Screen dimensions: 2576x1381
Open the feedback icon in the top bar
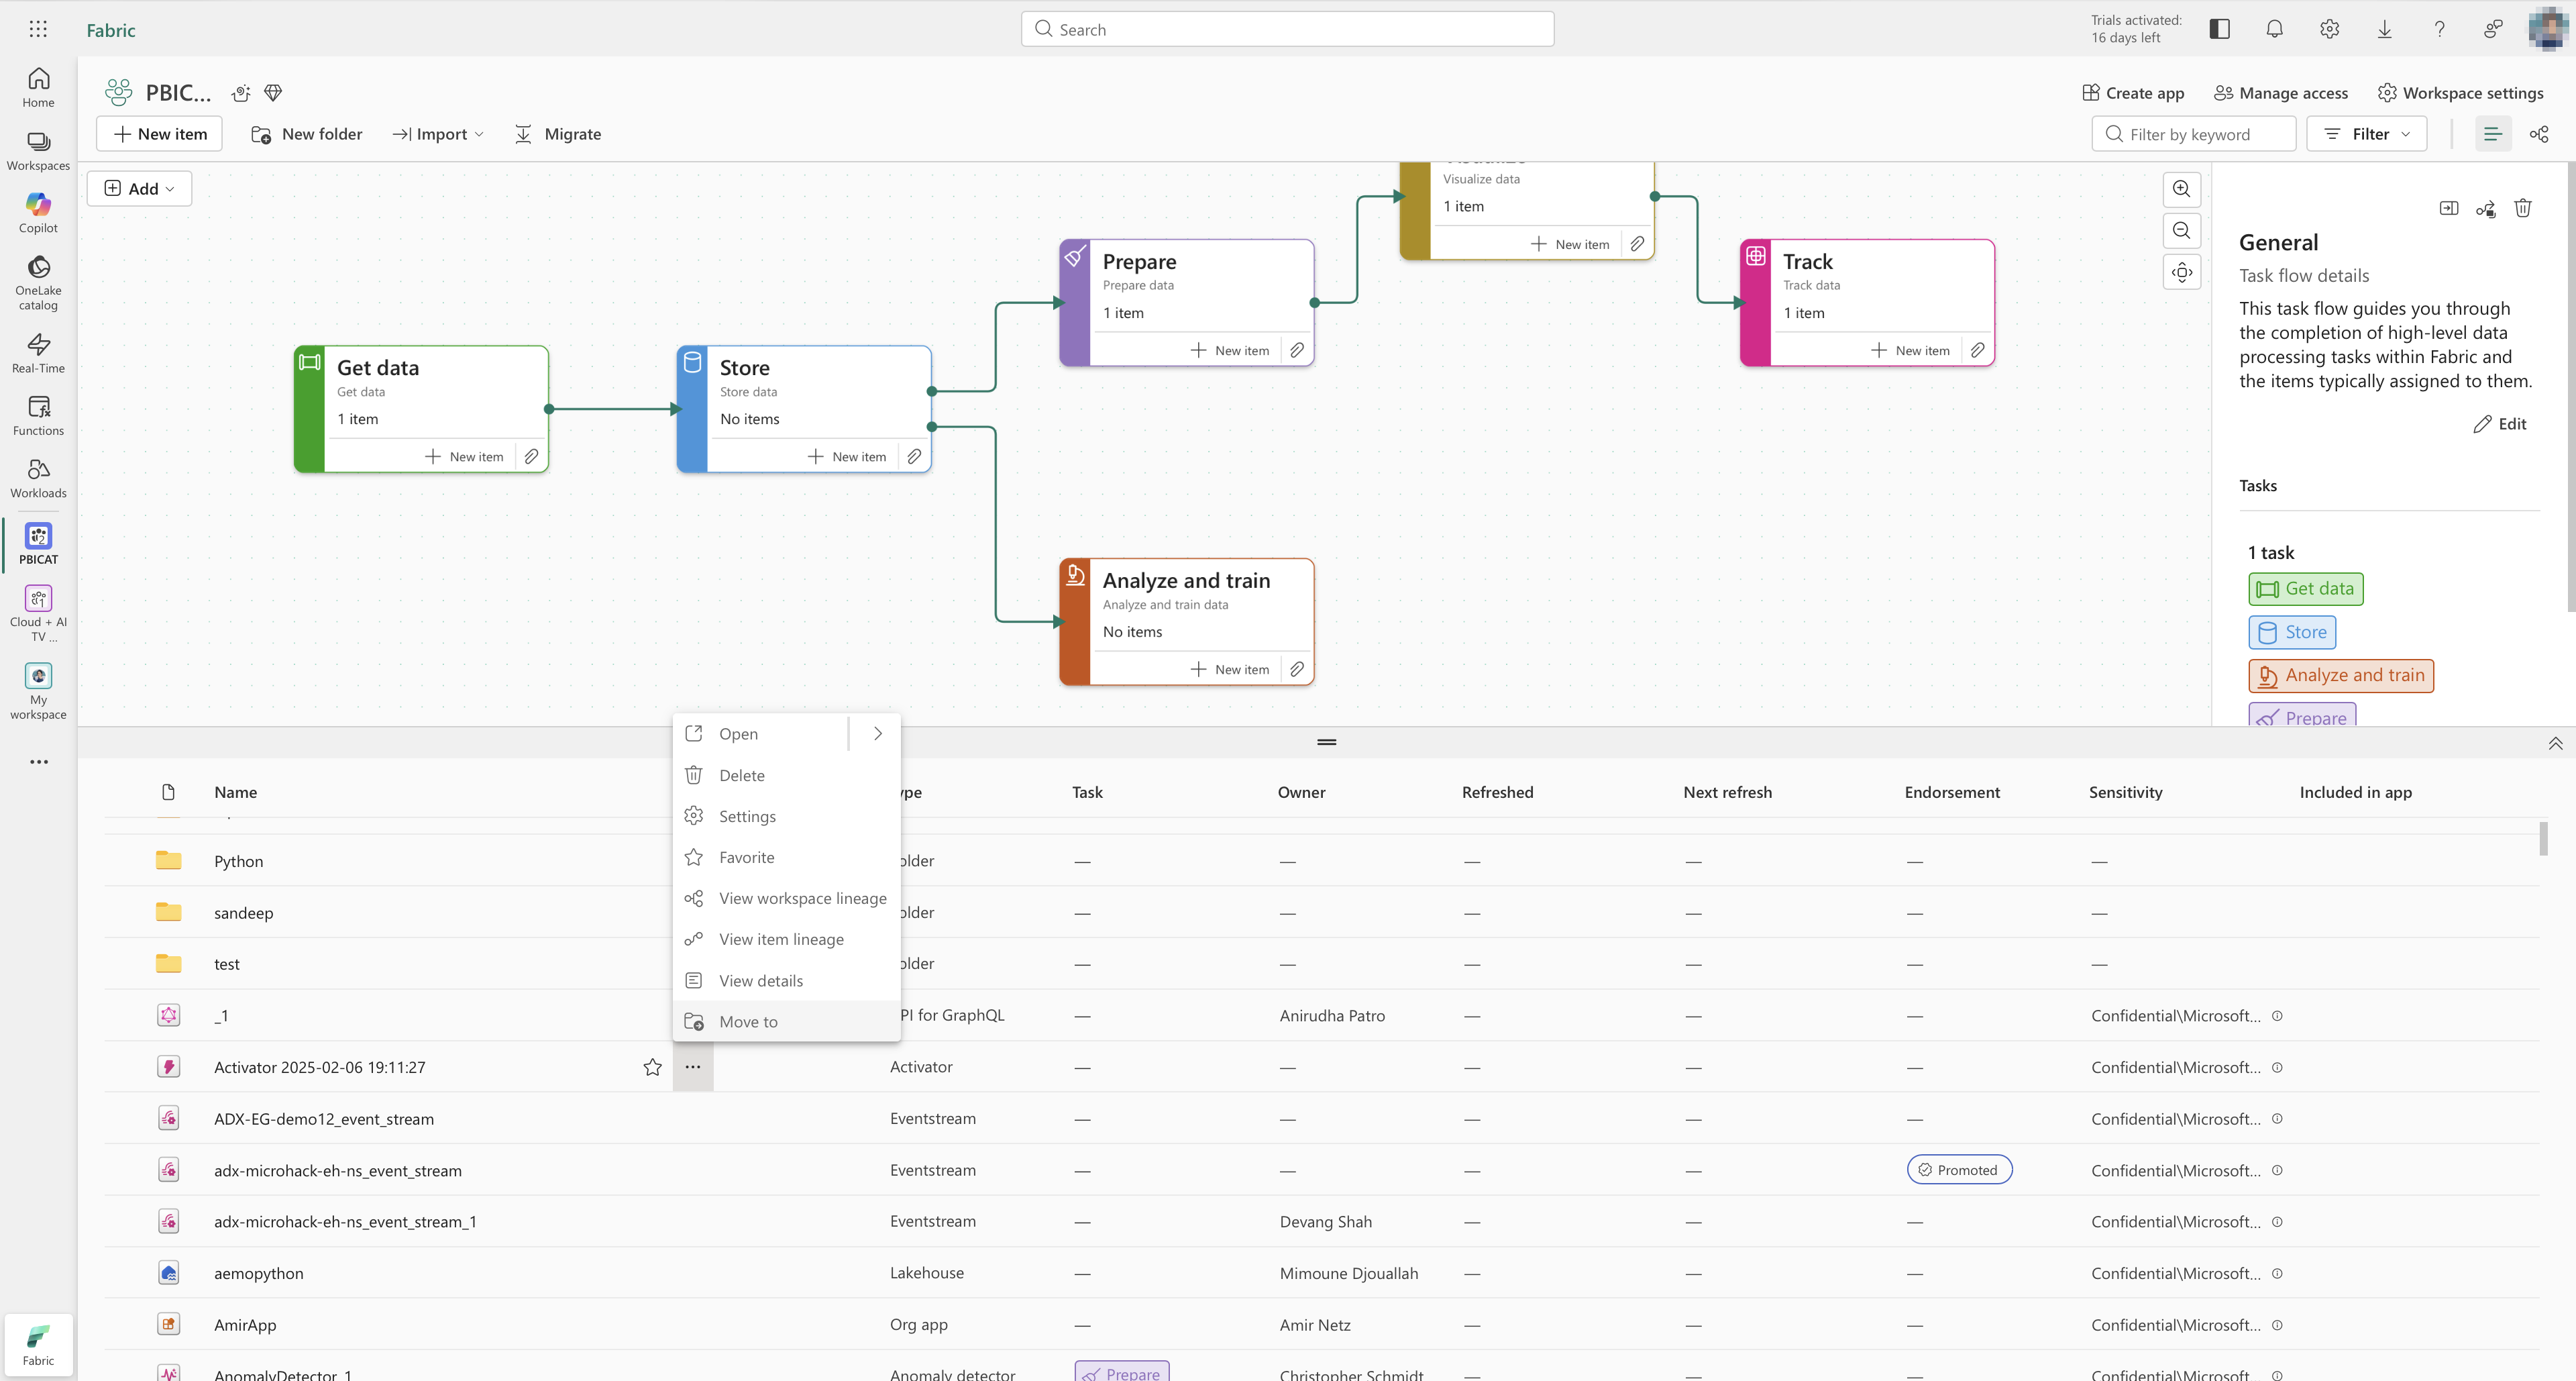[2494, 29]
